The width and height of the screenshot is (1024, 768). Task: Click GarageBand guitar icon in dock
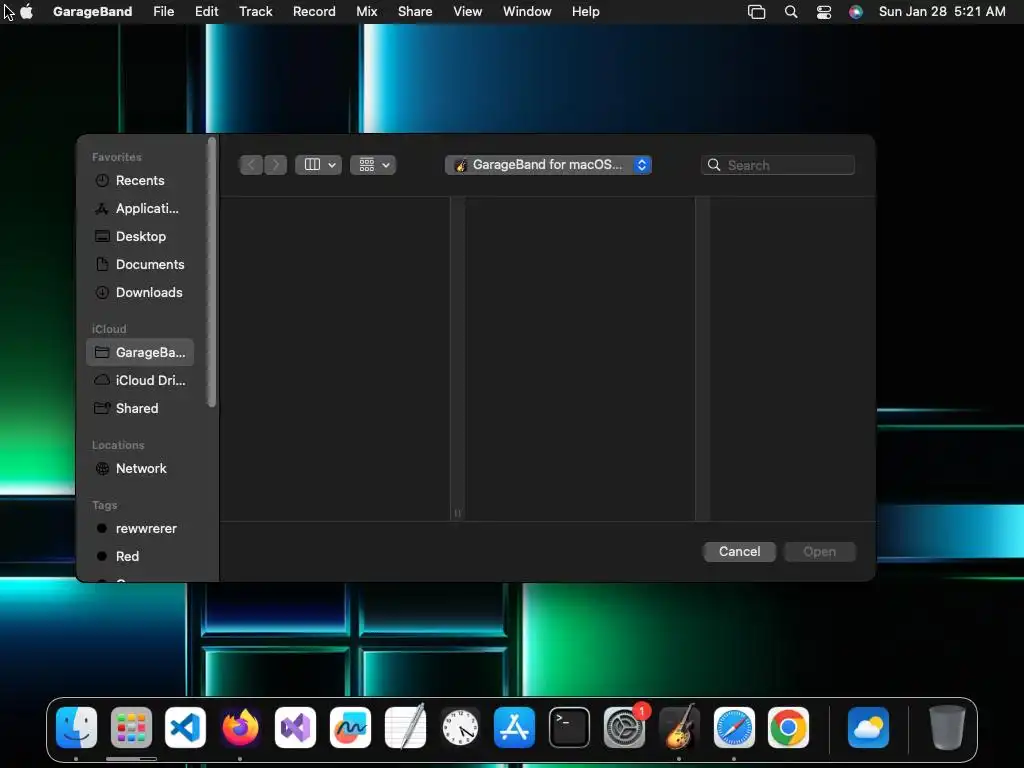[679, 727]
